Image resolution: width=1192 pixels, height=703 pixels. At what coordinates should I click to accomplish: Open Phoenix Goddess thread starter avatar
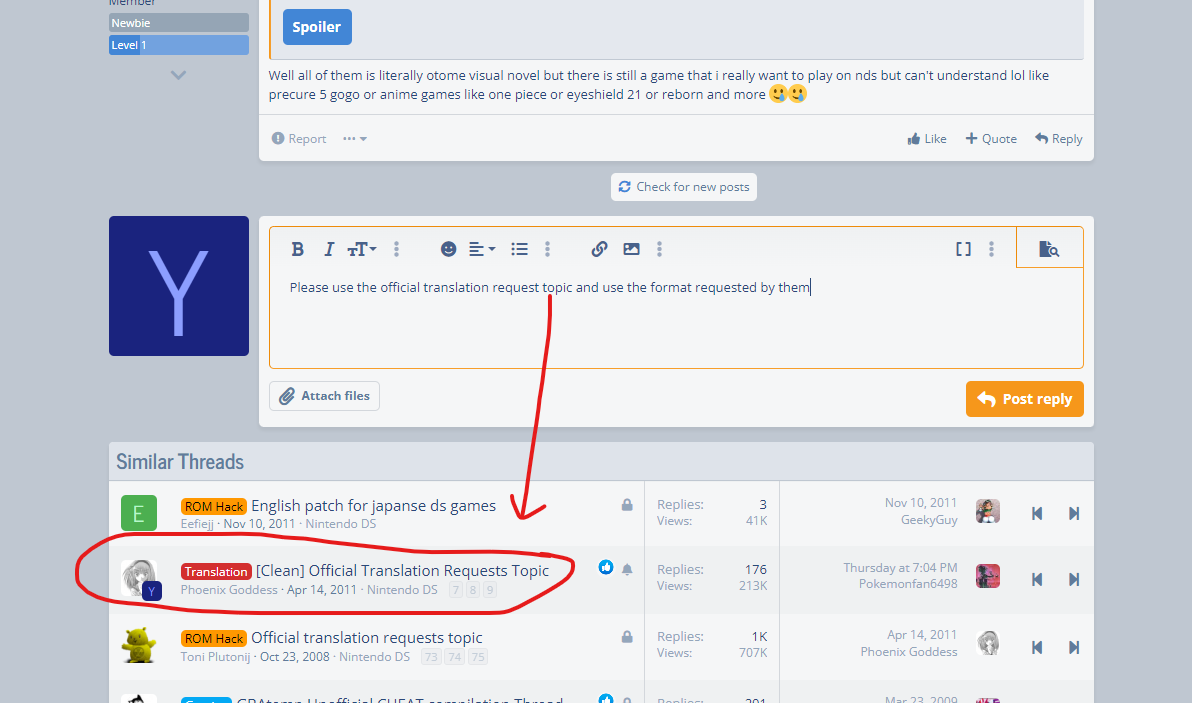click(138, 578)
